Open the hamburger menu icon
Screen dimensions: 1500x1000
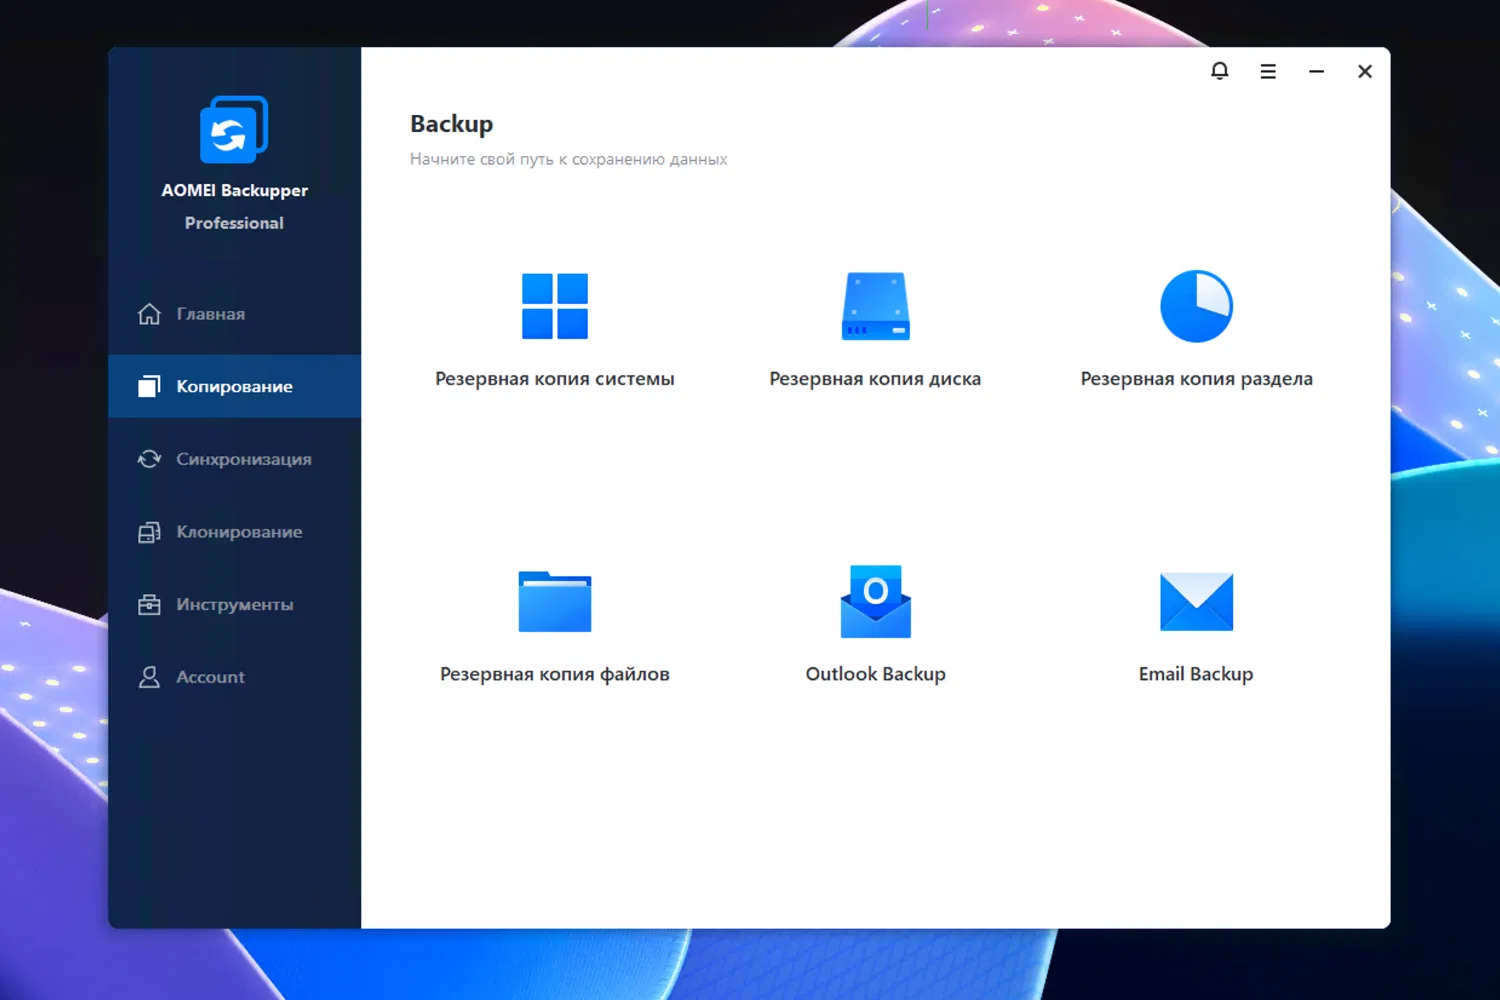1268,72
